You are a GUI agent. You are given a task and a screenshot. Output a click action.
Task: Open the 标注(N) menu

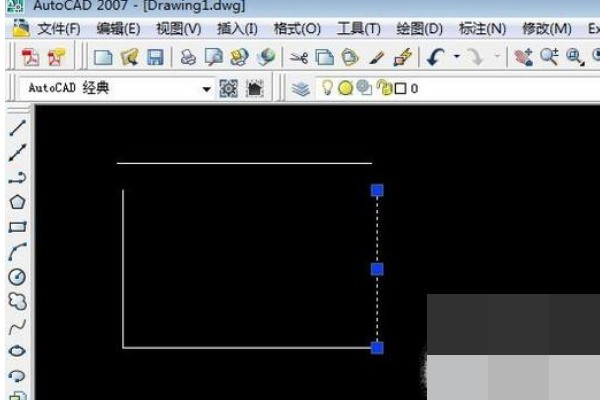tap(482, 29)
